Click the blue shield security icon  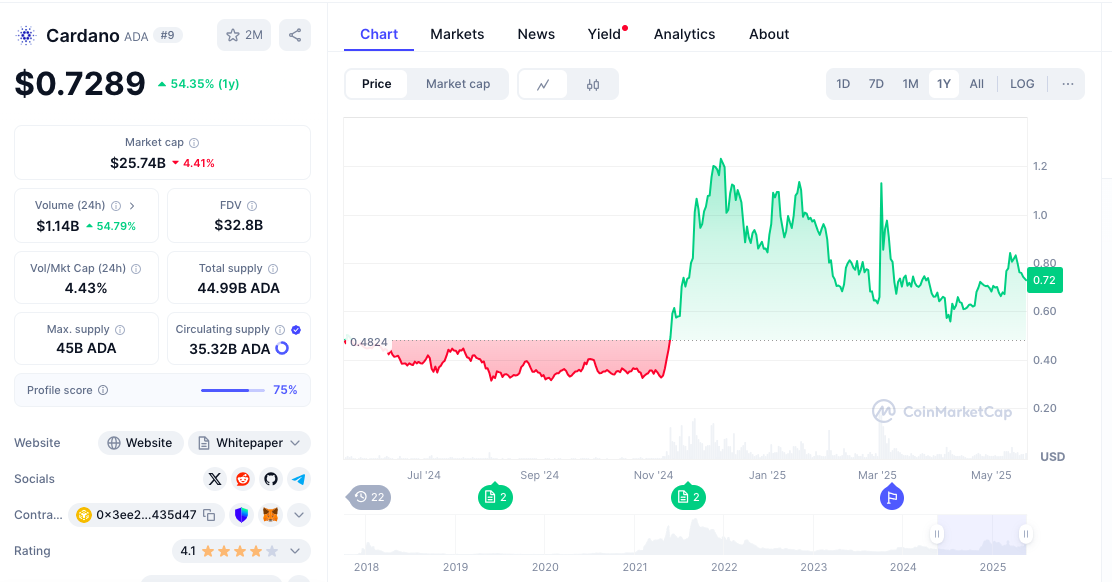pos(241,515)
